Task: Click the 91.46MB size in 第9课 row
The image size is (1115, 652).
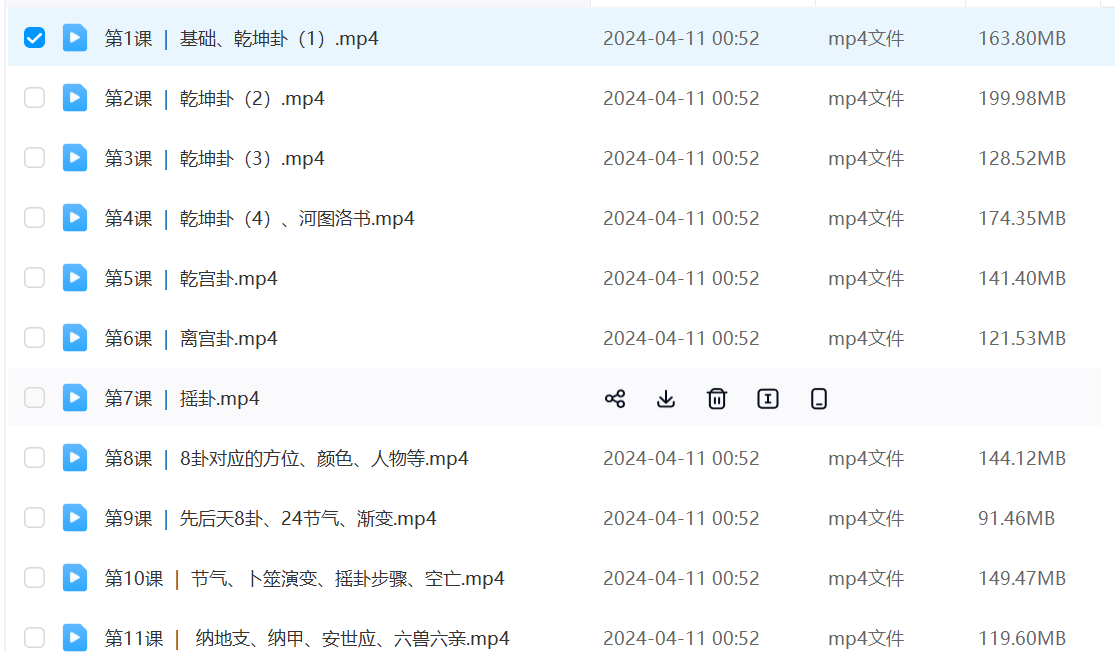Action: [1016, 518]
